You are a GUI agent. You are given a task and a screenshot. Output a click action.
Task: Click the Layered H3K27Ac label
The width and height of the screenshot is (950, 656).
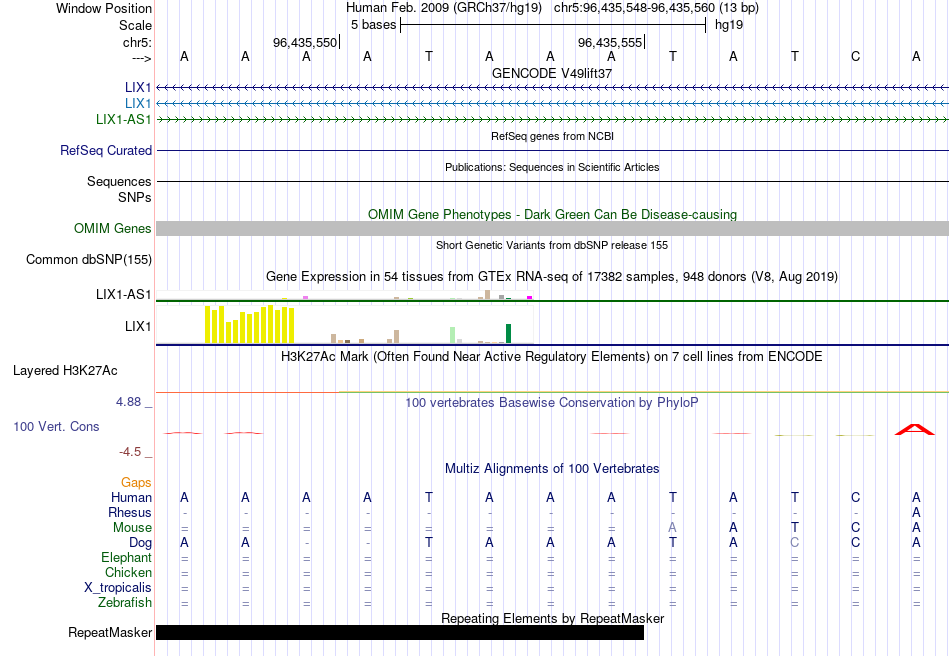pos(65,371)
